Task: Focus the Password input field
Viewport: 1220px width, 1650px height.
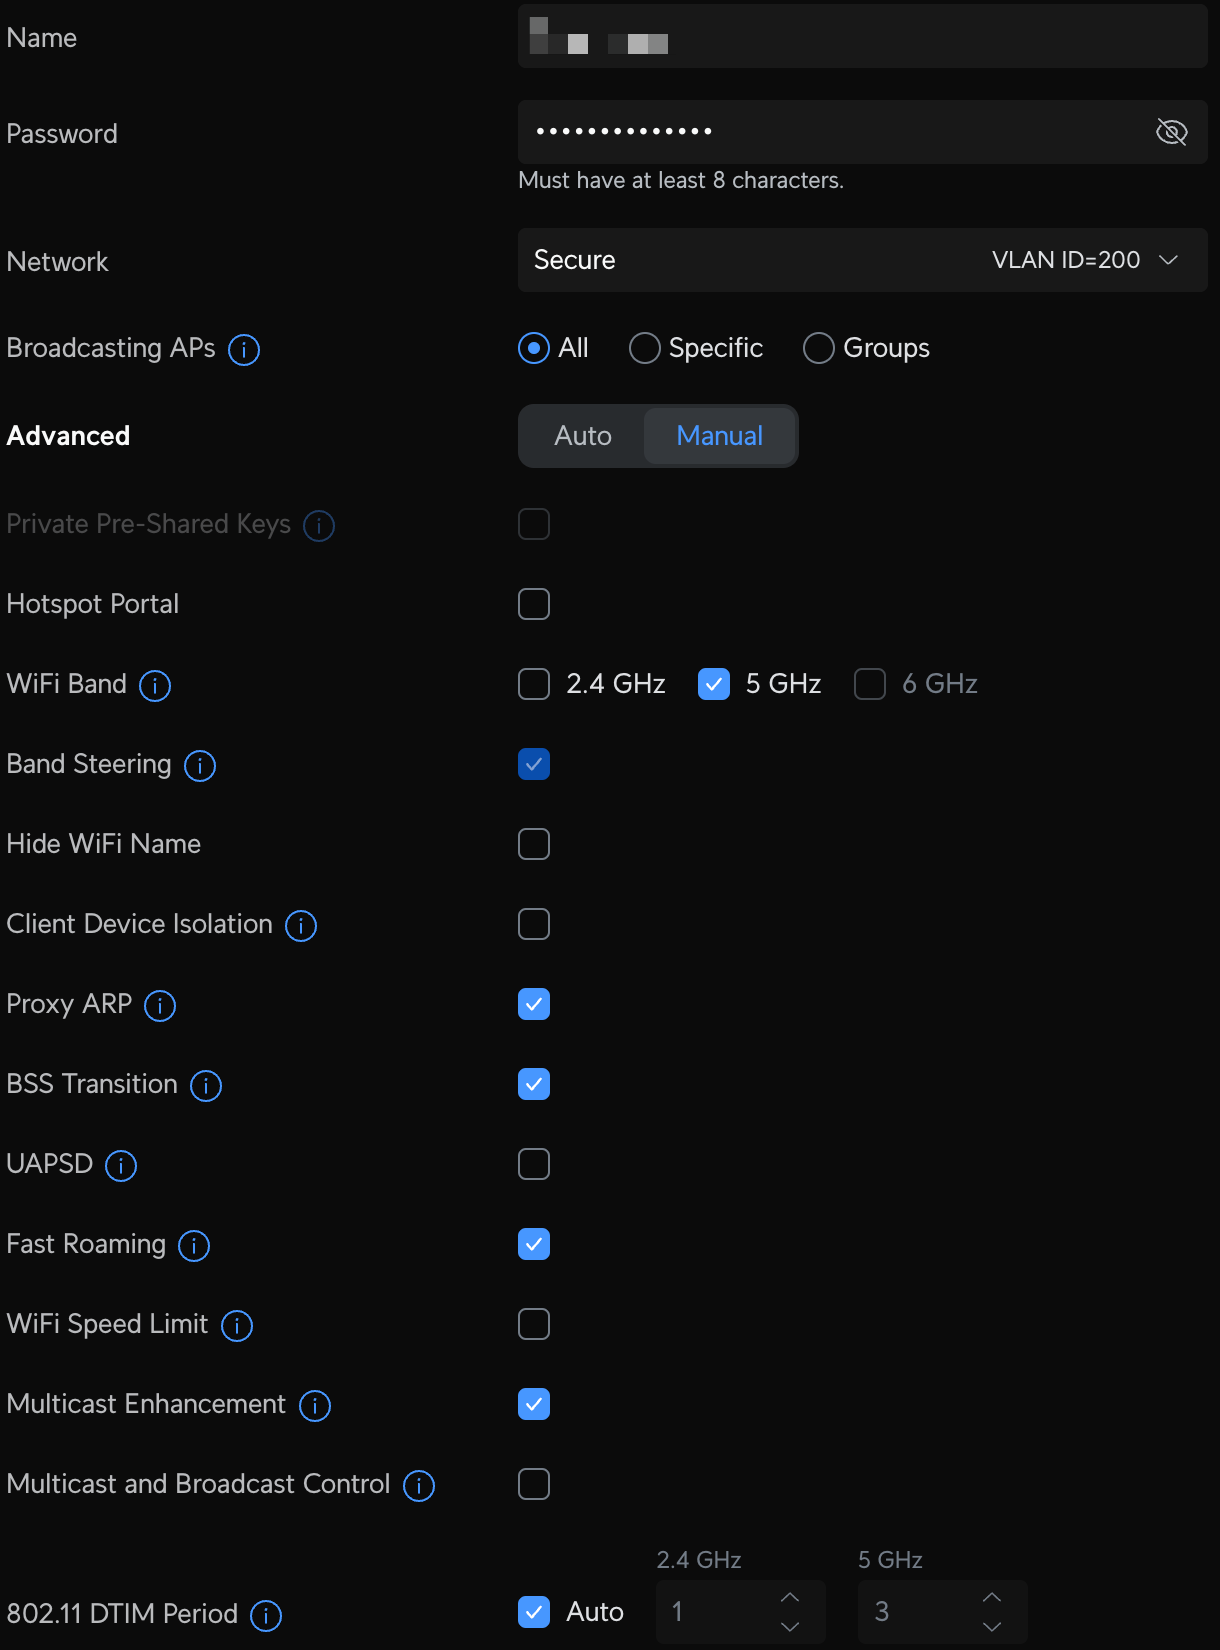Action: point(863,132)
